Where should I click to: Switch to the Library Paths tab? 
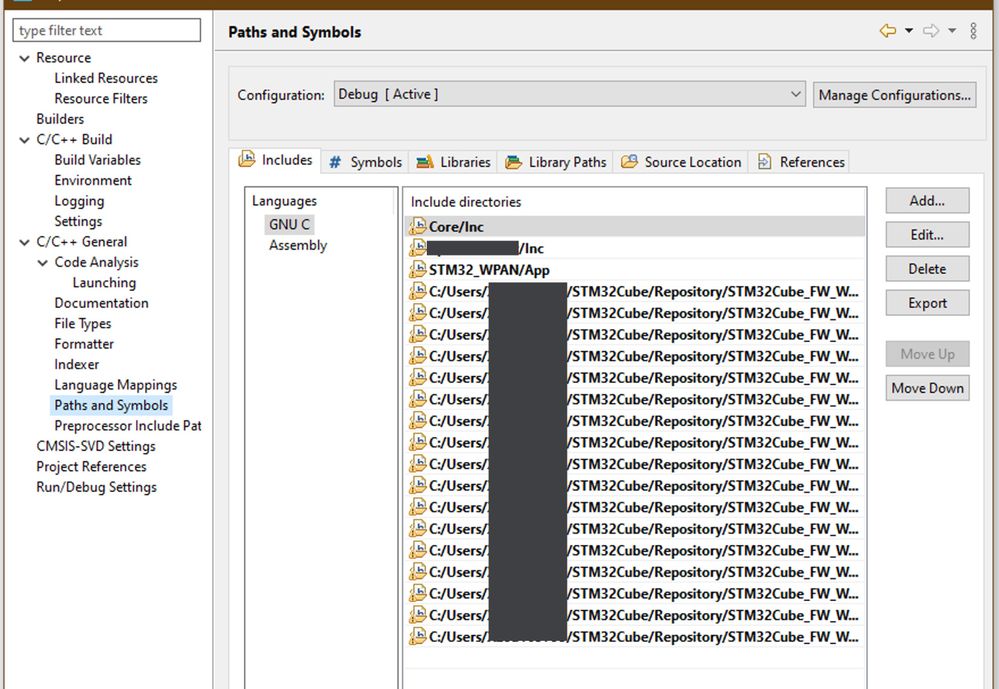pyautogui.click(x=556, y=162)
